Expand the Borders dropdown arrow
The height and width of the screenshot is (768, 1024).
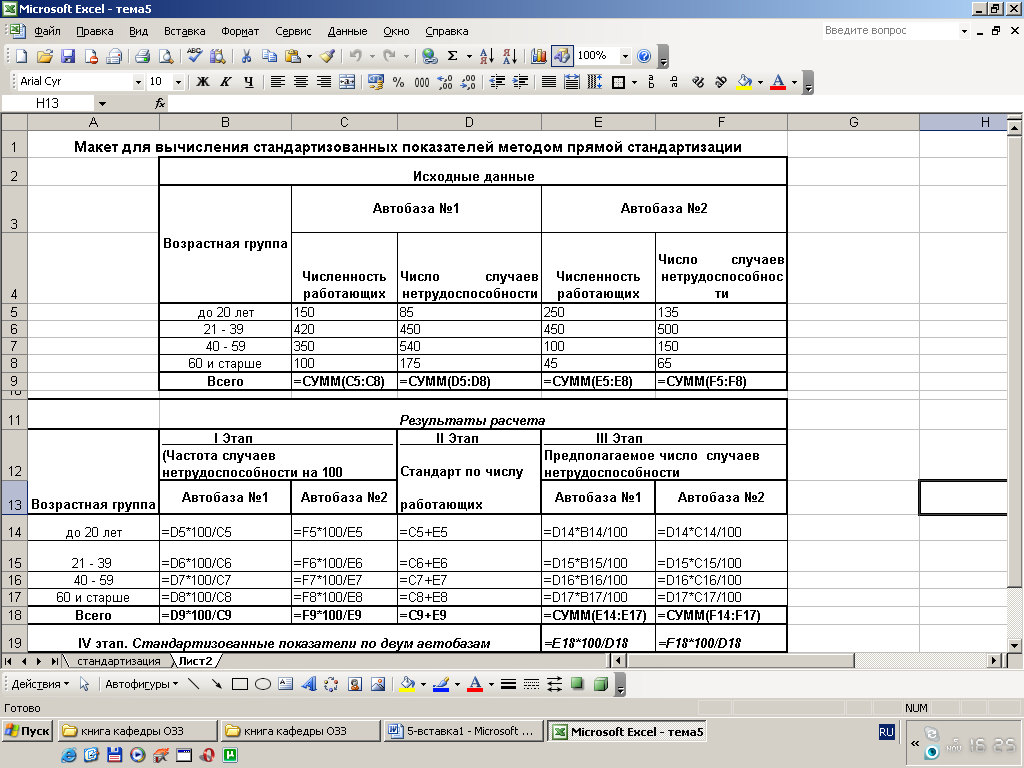(x=634, y=82)
